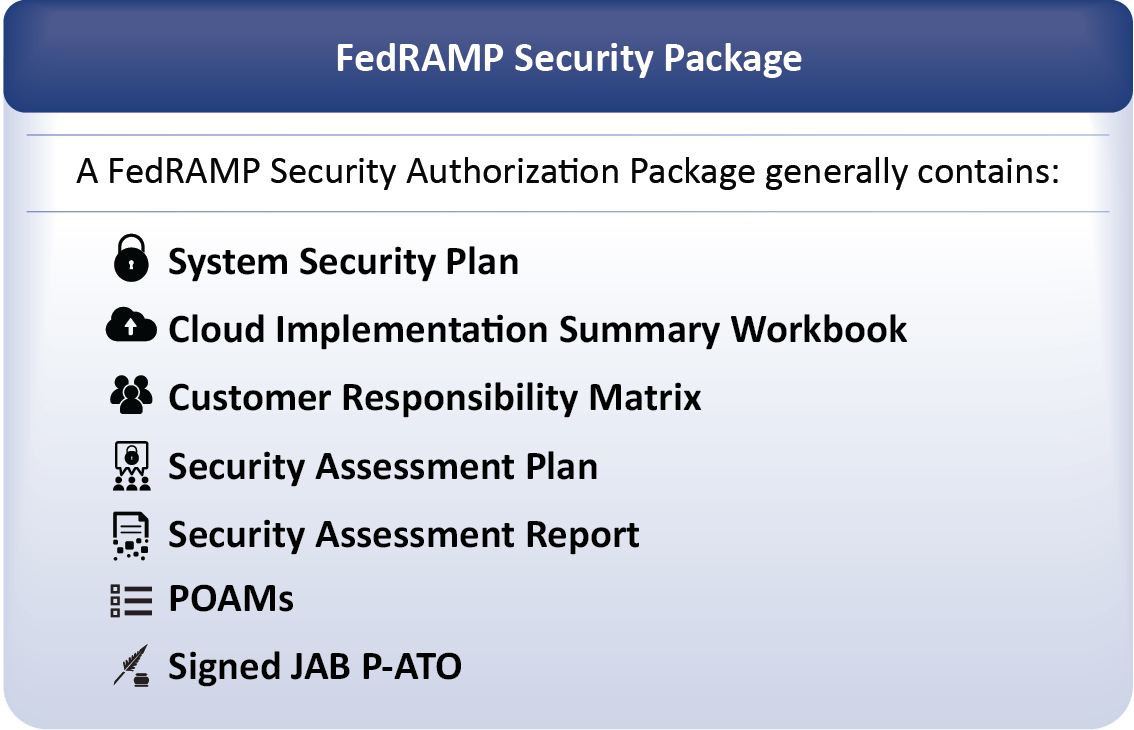1134x730 pixels.
Task: Click the blue header banner
Action: point(568,56)
